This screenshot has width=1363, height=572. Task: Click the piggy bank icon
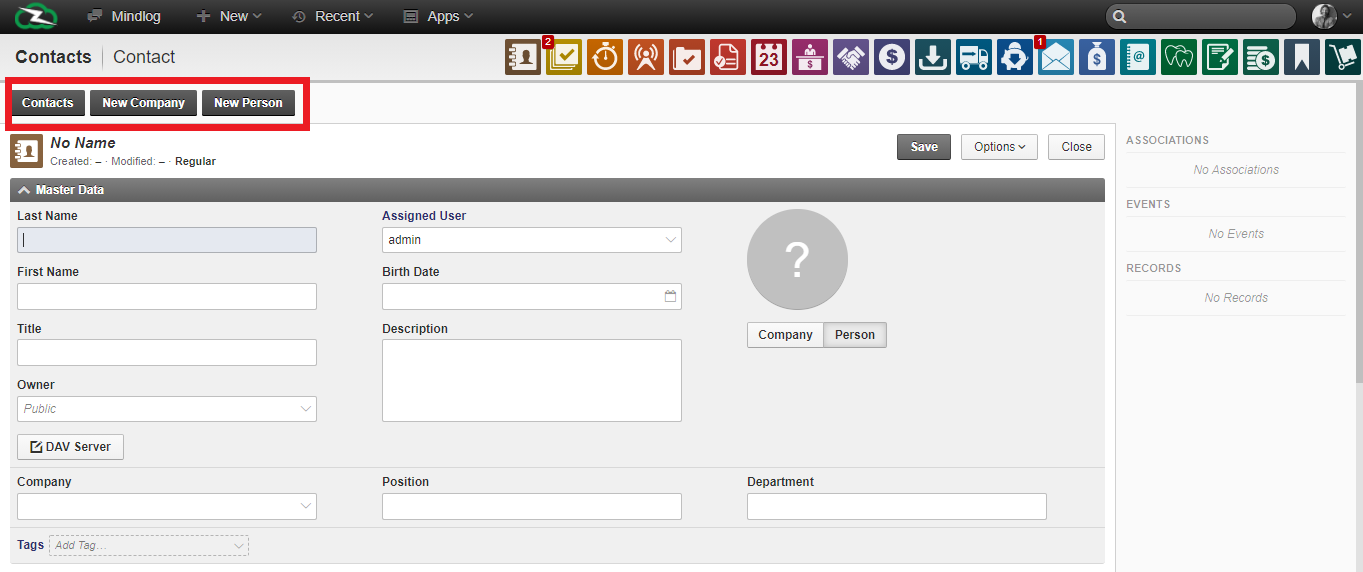click(x=1015, y=58)
